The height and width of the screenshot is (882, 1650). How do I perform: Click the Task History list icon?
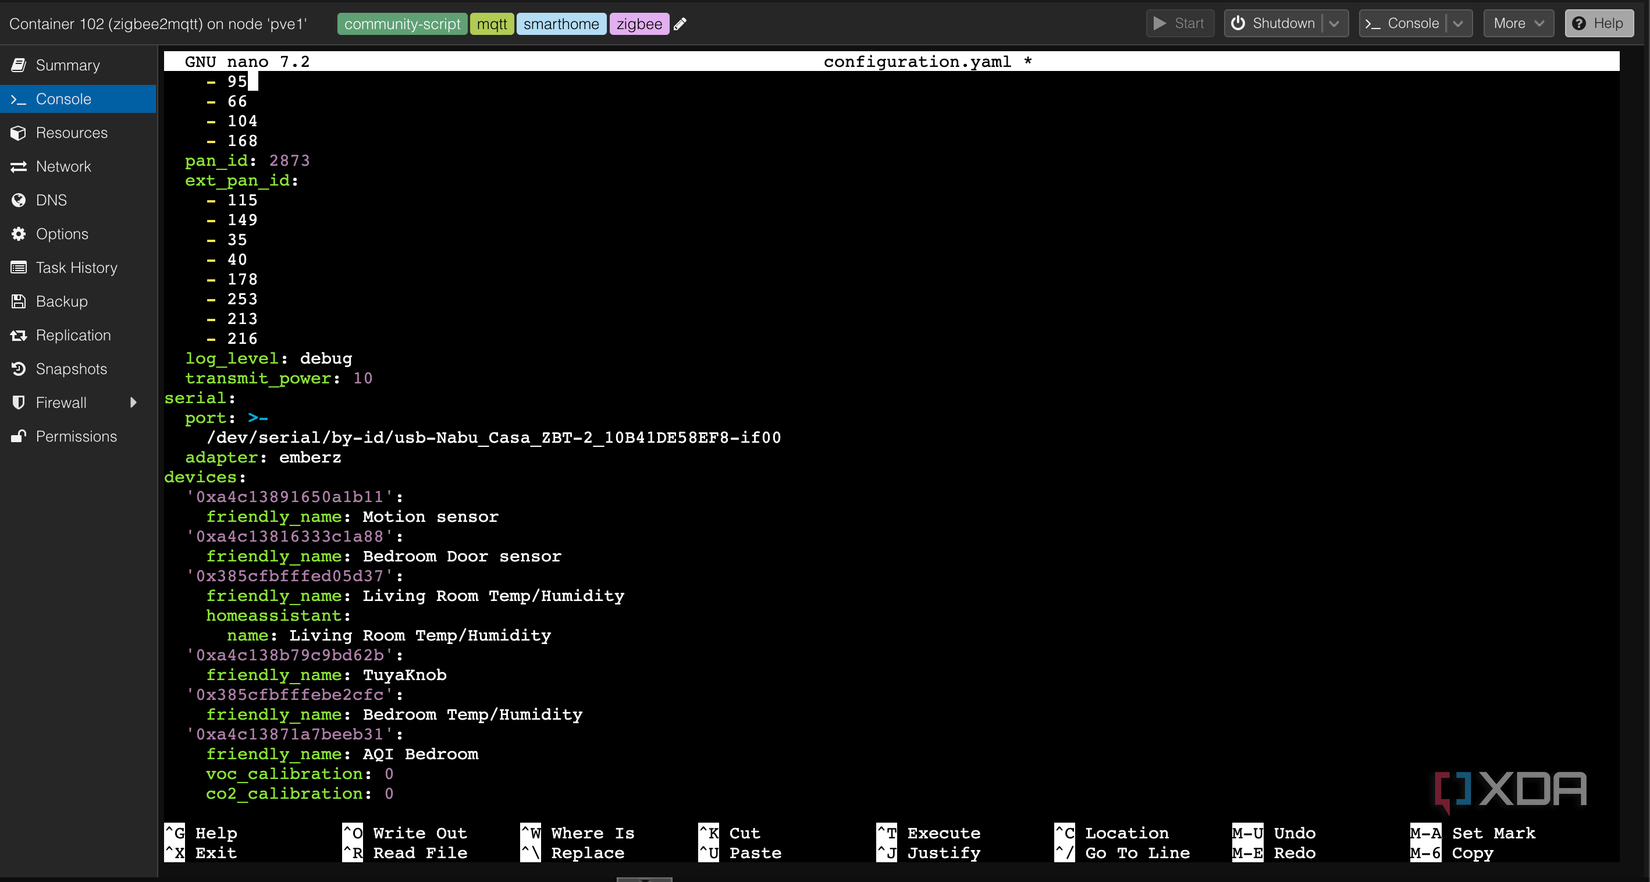[x=18, y=268]
